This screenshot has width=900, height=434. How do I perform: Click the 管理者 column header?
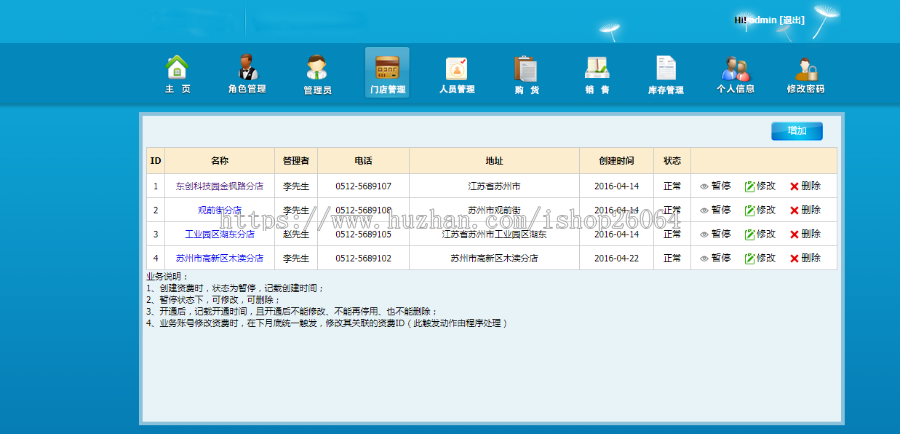[296, 161]
